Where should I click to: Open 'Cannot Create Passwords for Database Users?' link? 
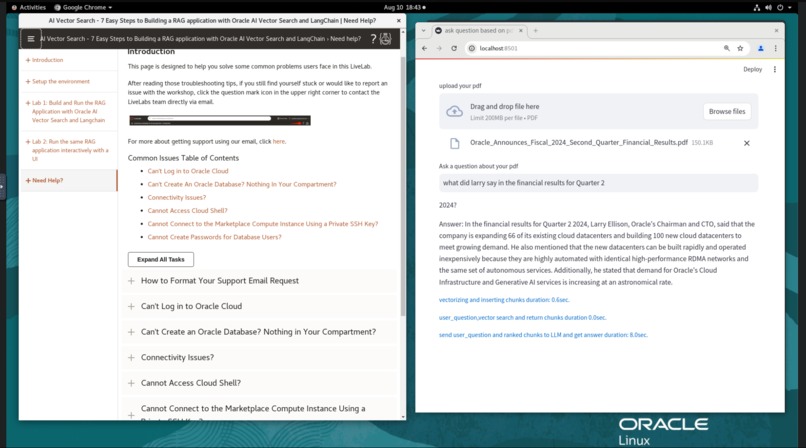(x=214, y=237)
